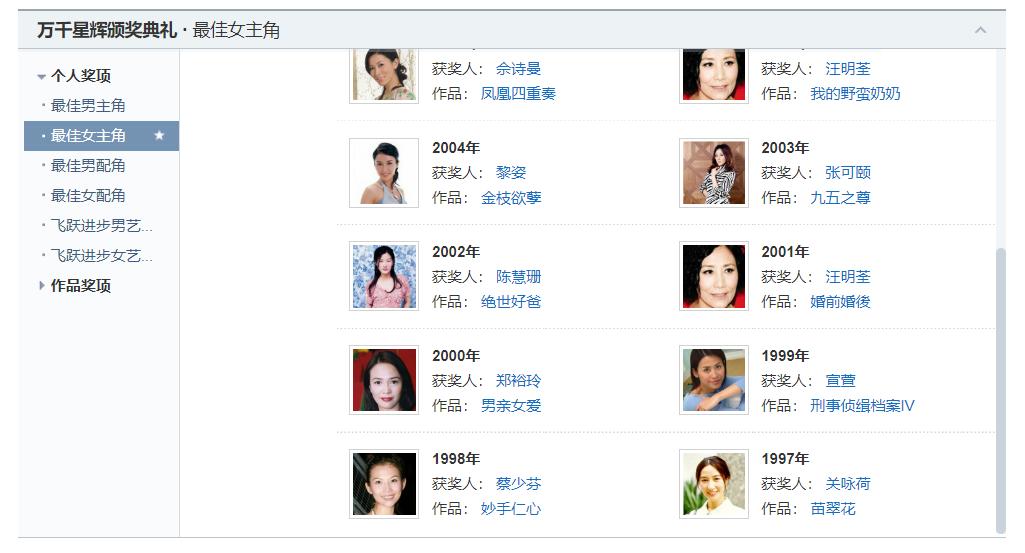The image size is (1025, 553).
Task: Open 飞跃进步女艺 category
Action: pos(101,256)
